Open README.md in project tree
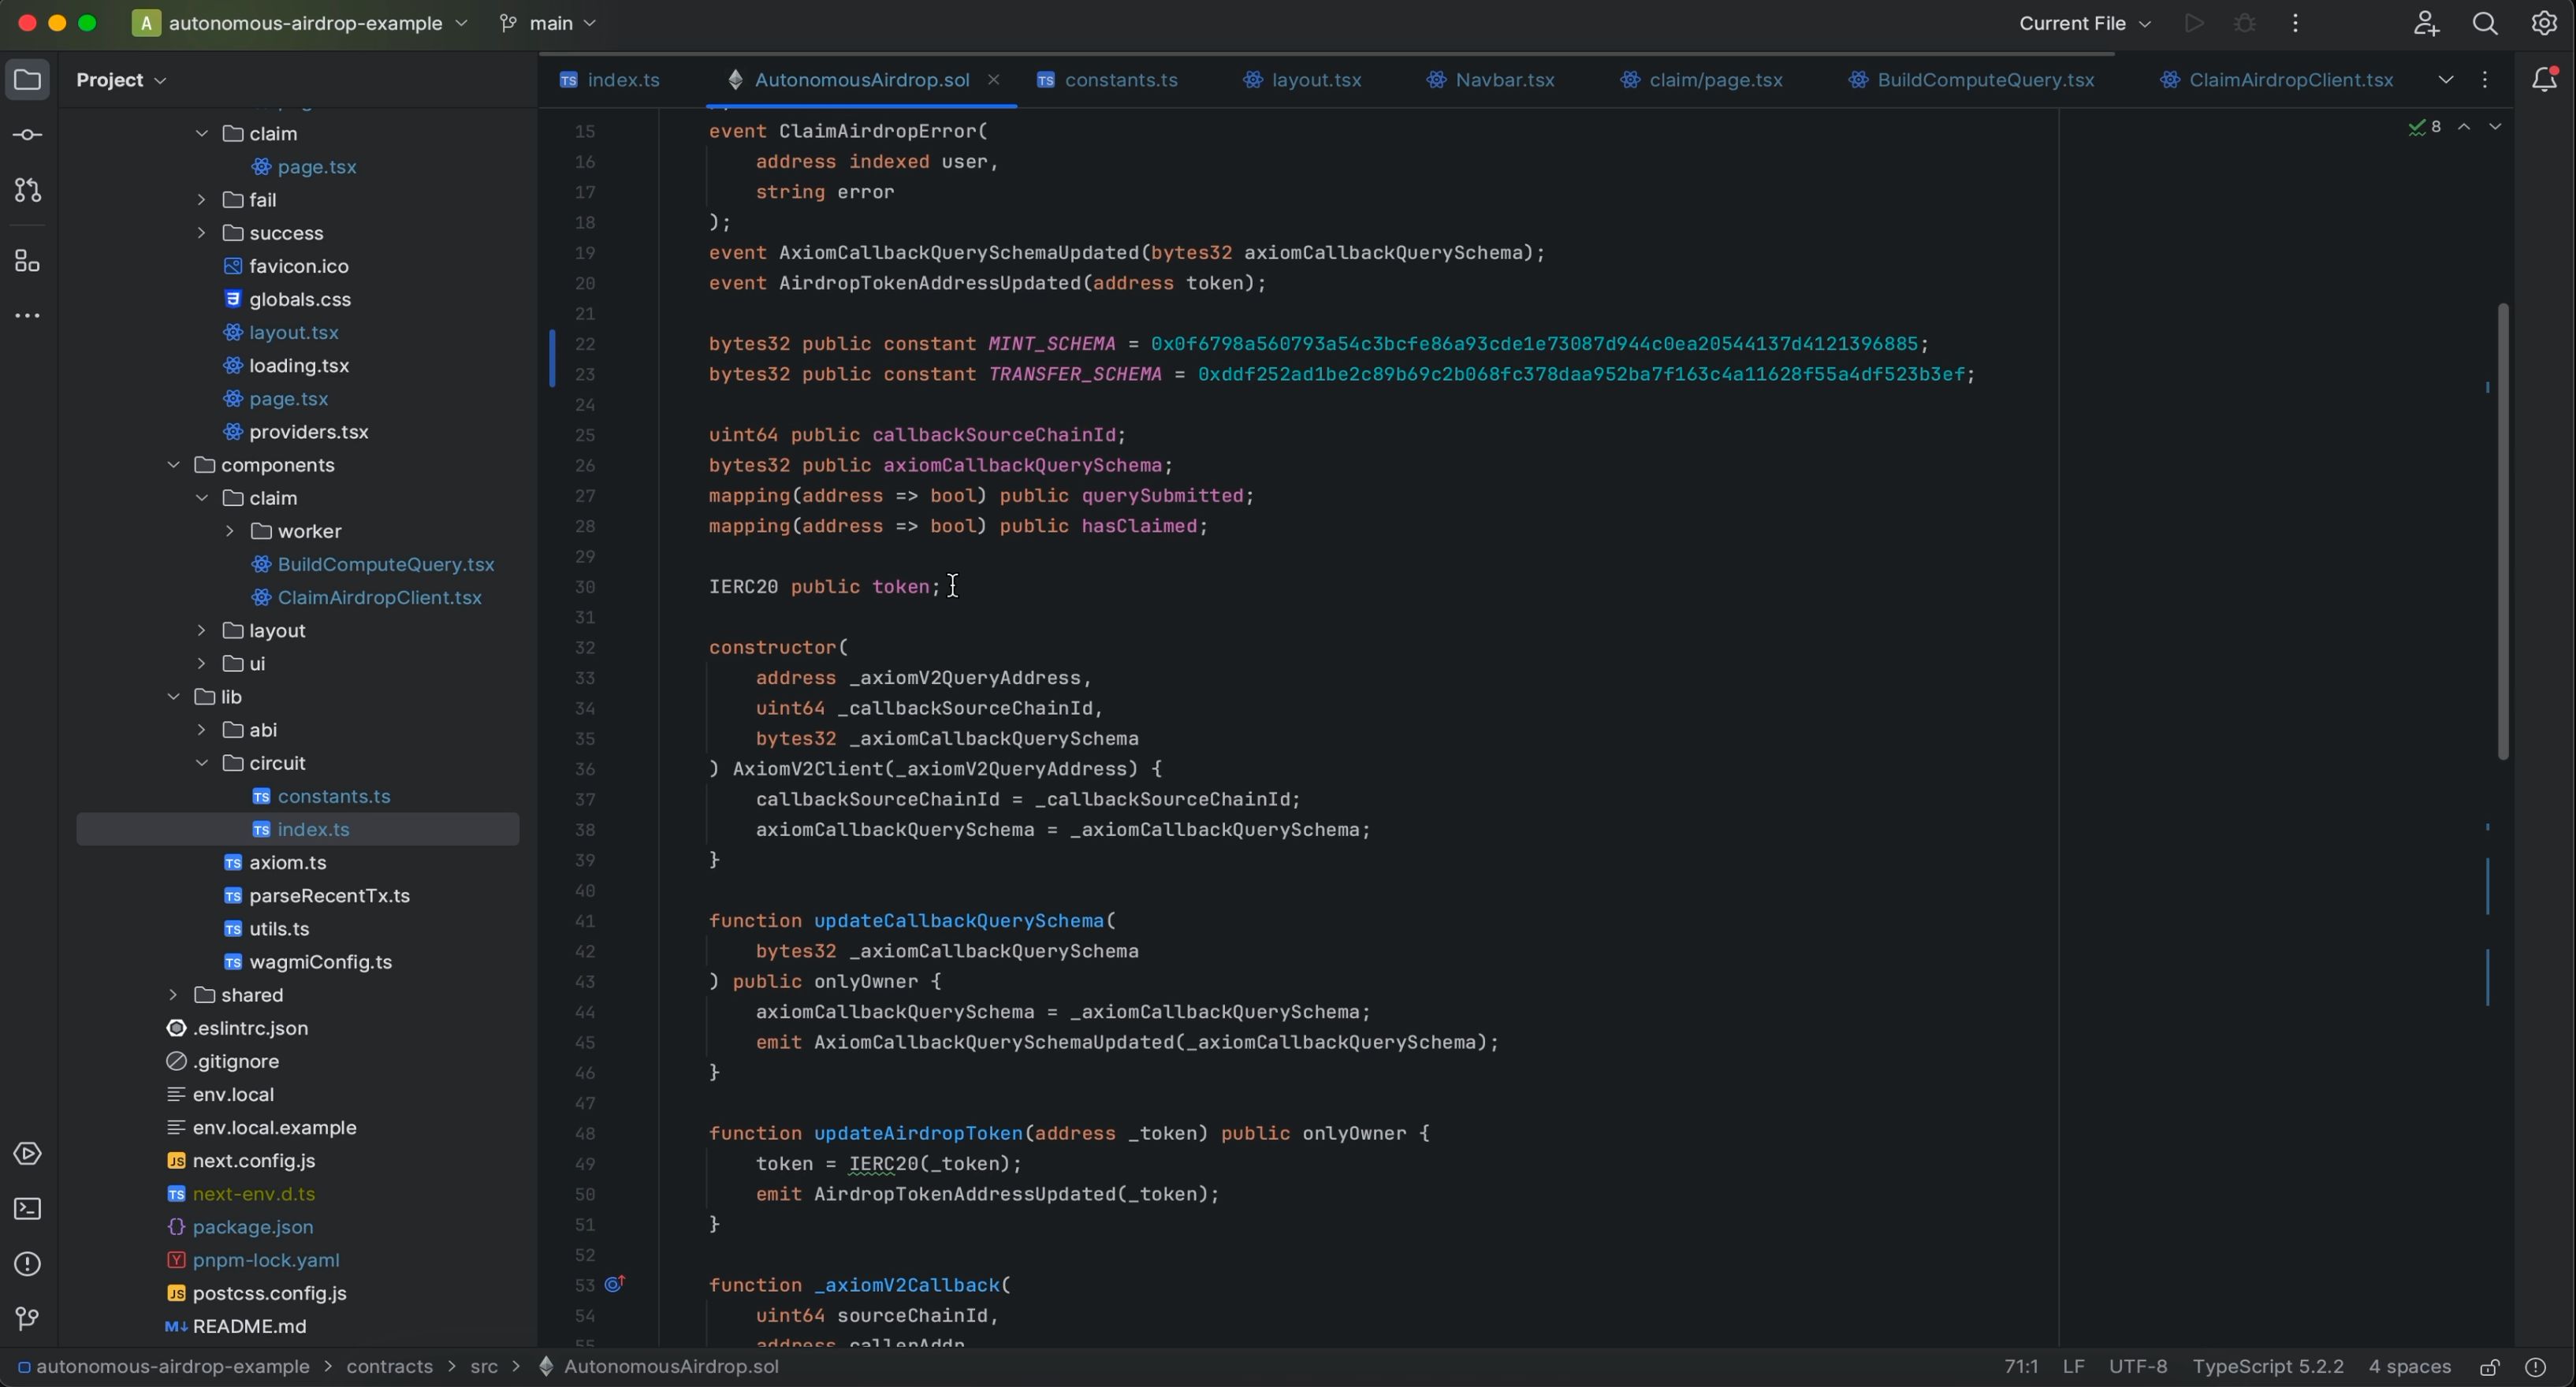Screen dimensions: 2576x1387 [x=249, y=1327]
